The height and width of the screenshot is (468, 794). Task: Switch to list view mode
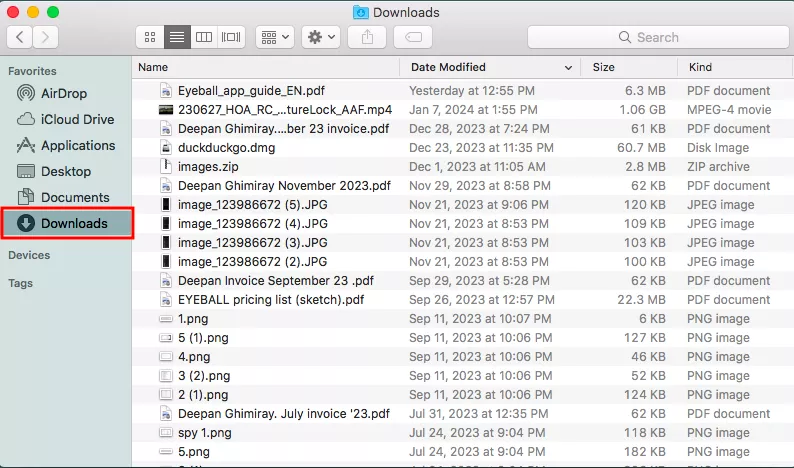click(177, 37)
